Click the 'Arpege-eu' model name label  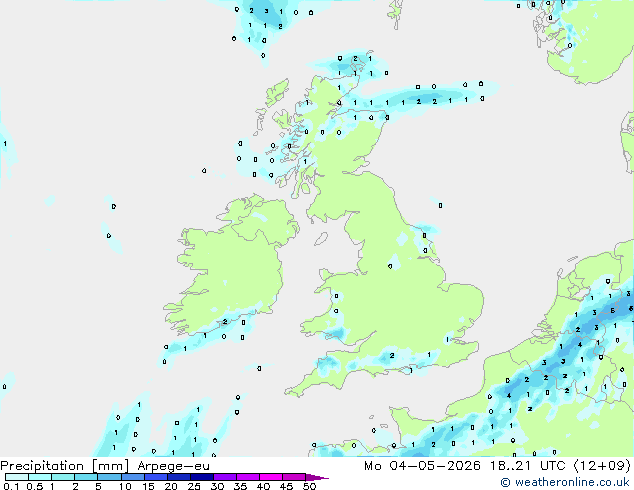[x=173, y=466]
